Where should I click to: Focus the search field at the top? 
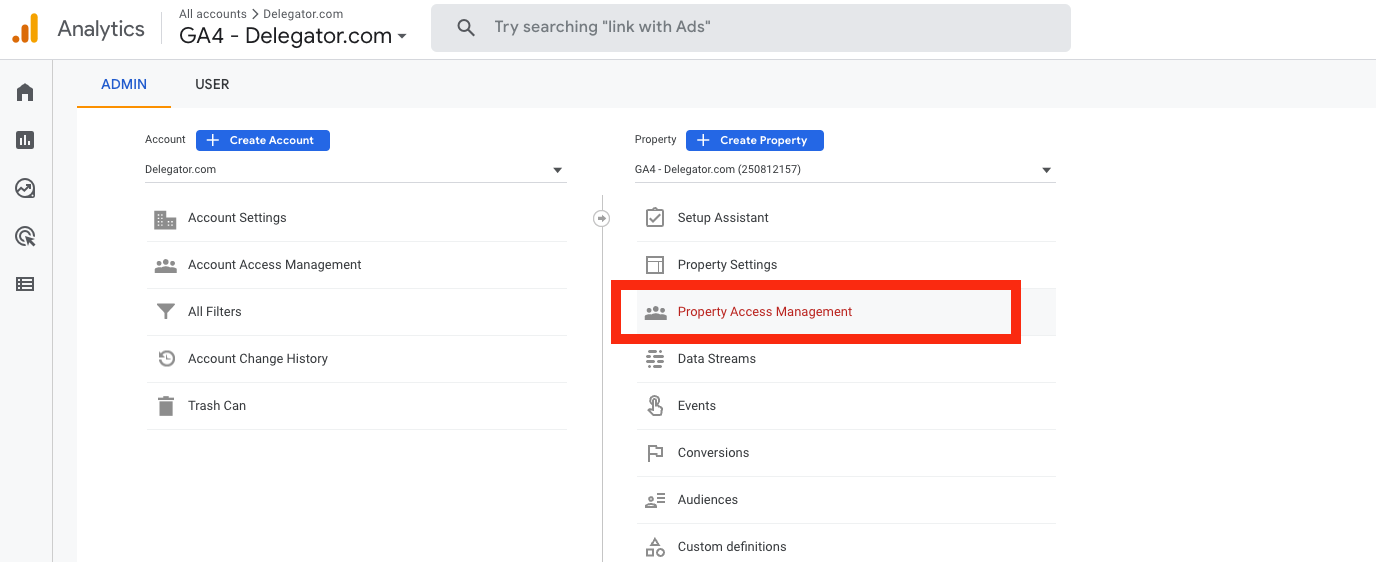pos(751,28)
